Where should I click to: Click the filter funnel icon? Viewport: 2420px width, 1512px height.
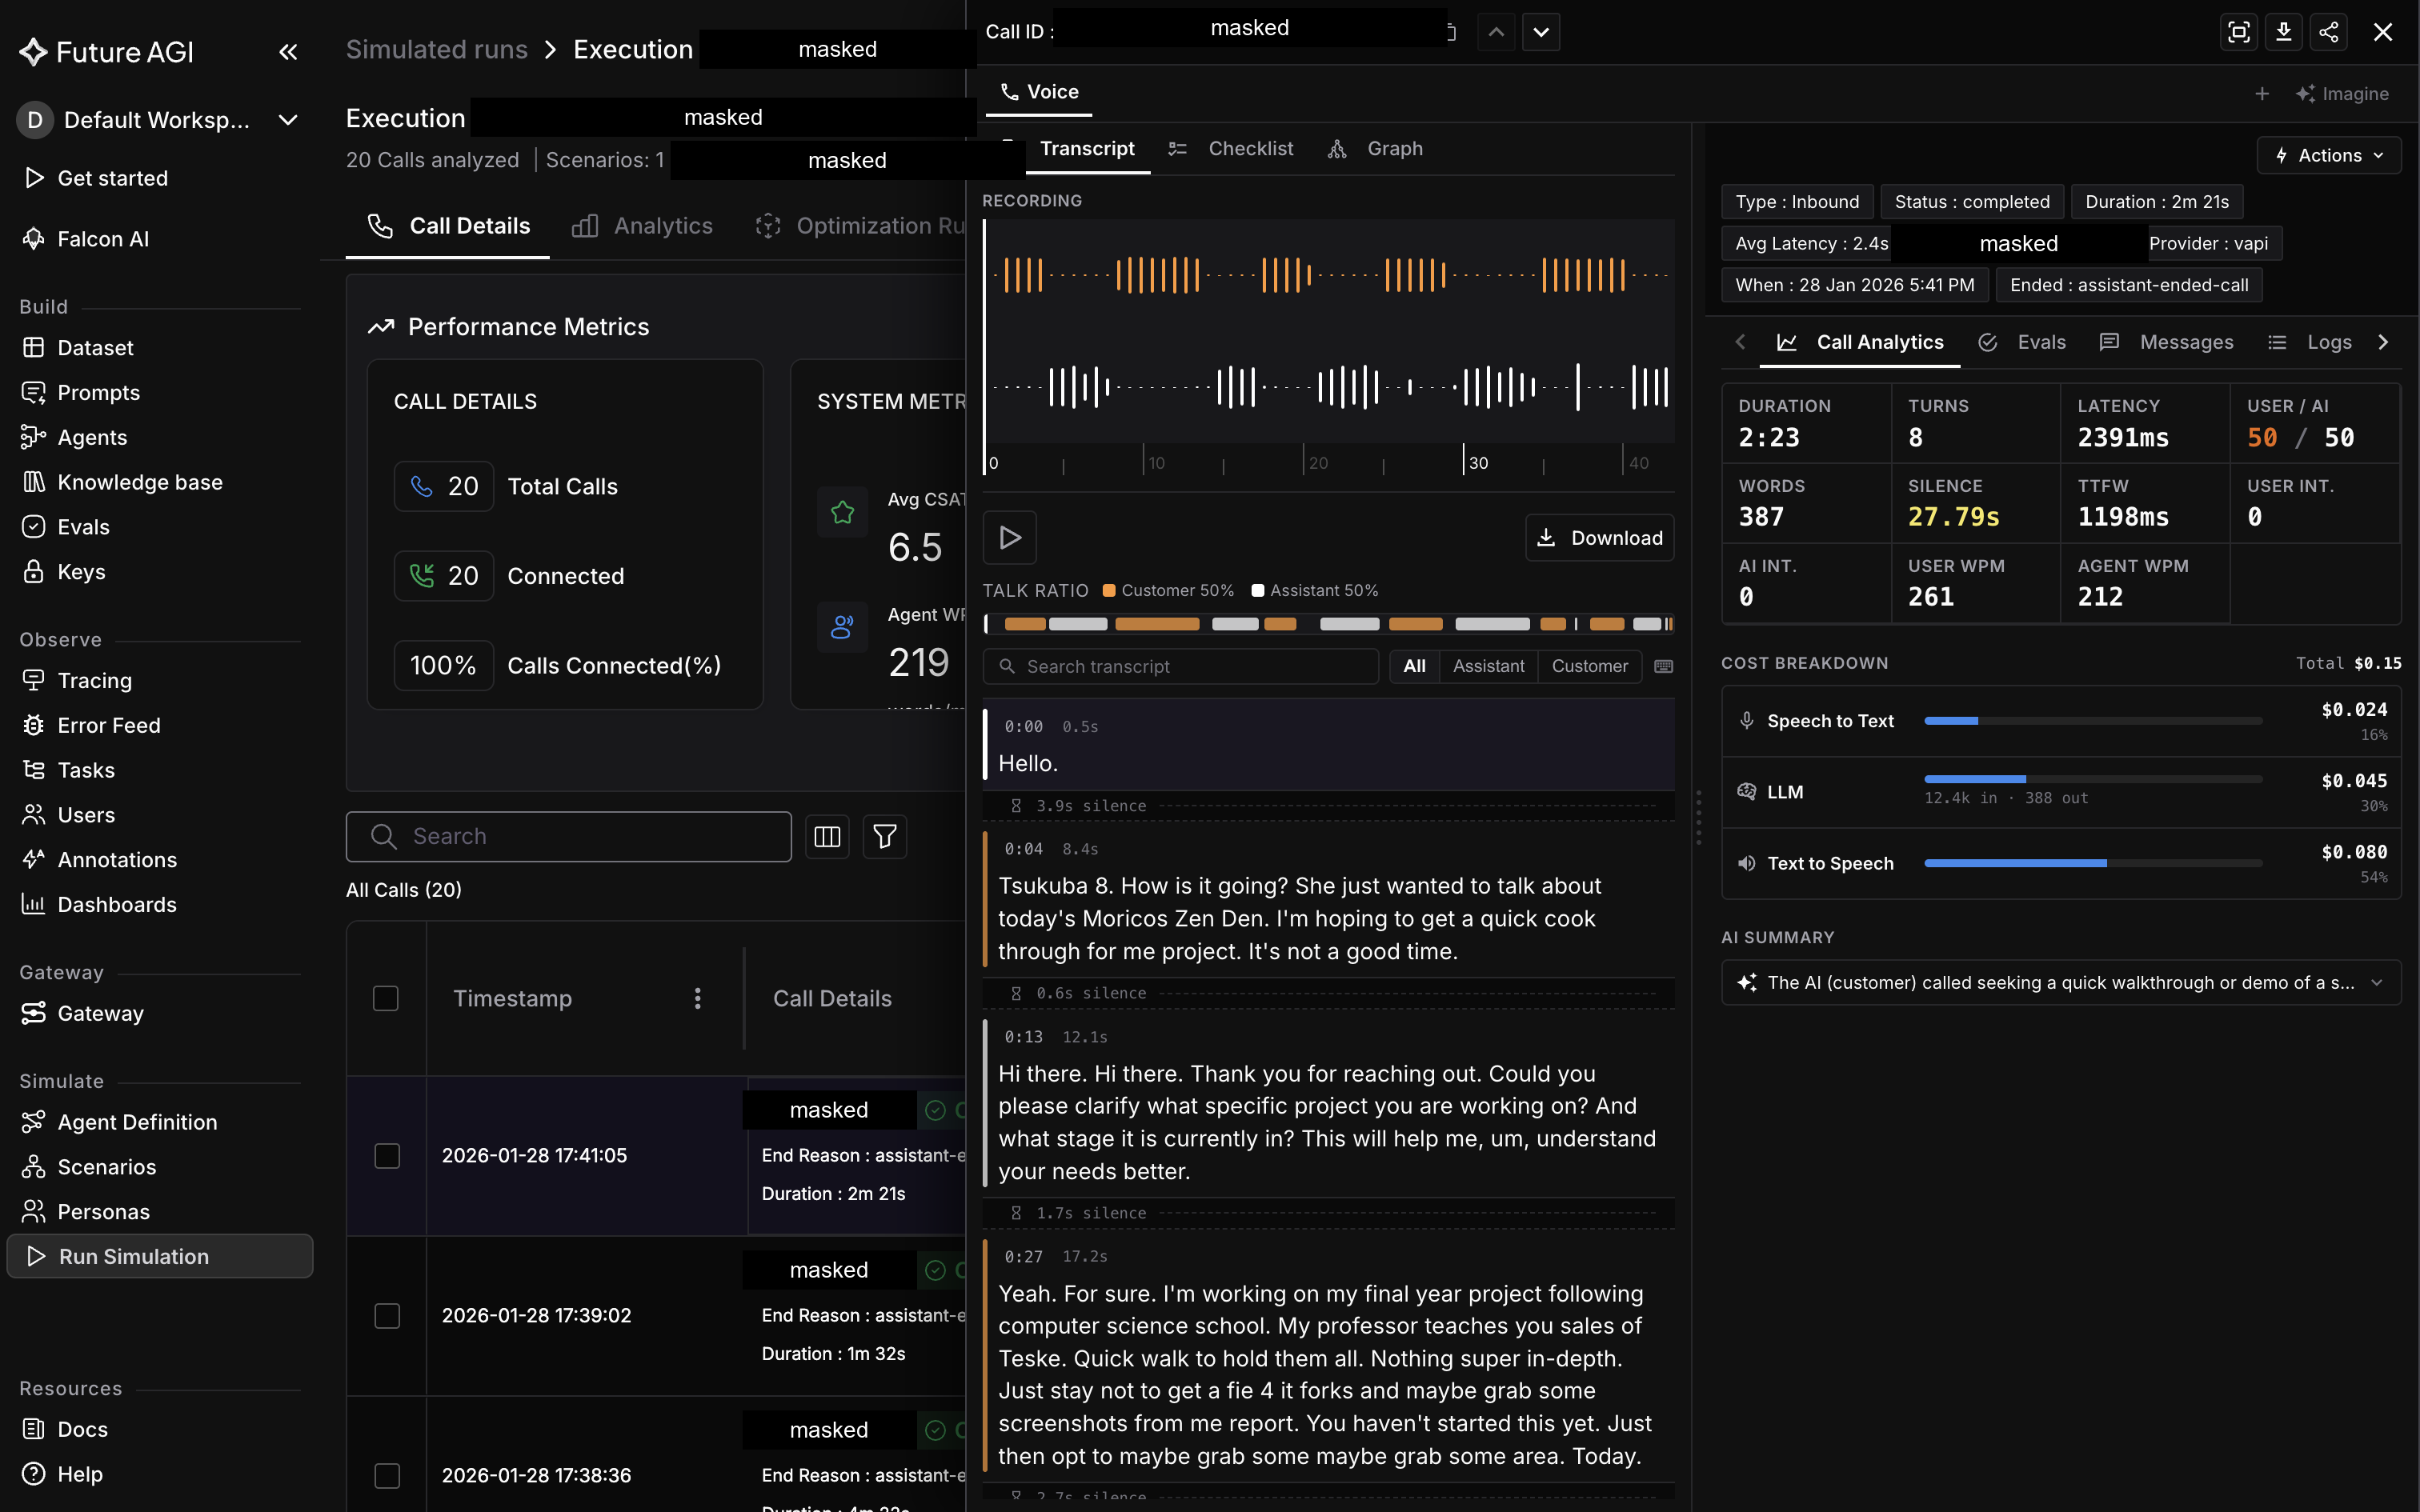tap(885, 837)
